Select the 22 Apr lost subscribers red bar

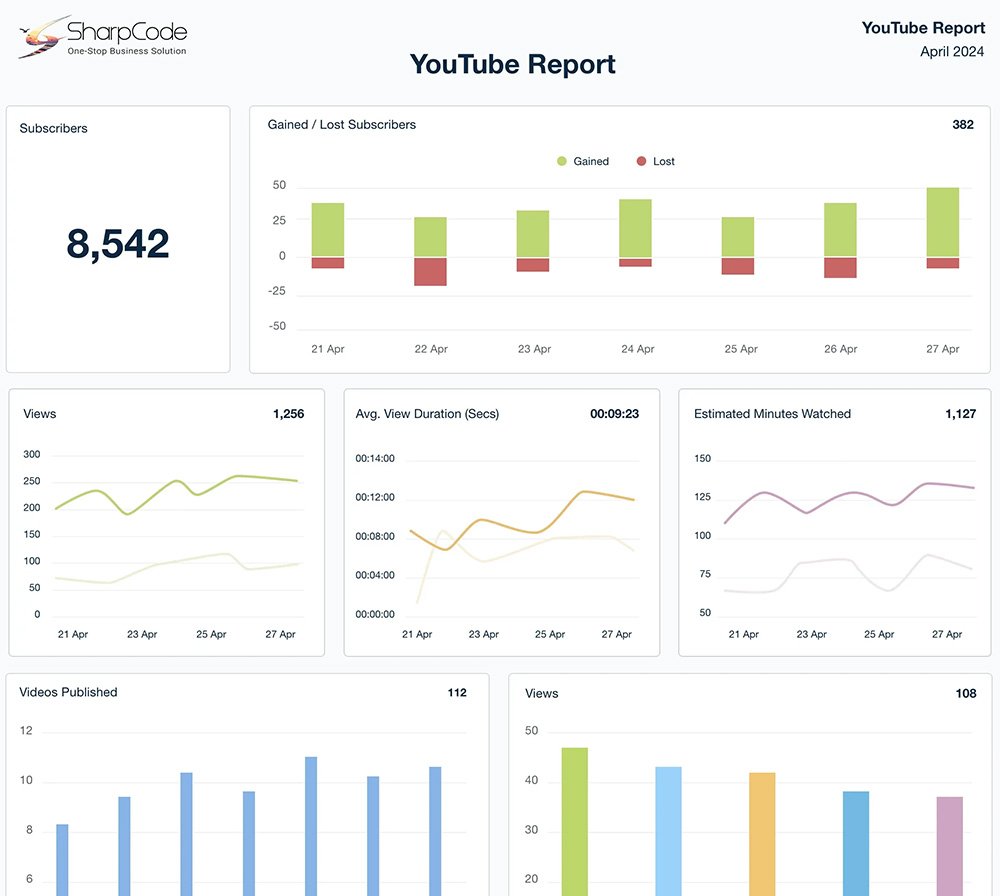[430, 271]
